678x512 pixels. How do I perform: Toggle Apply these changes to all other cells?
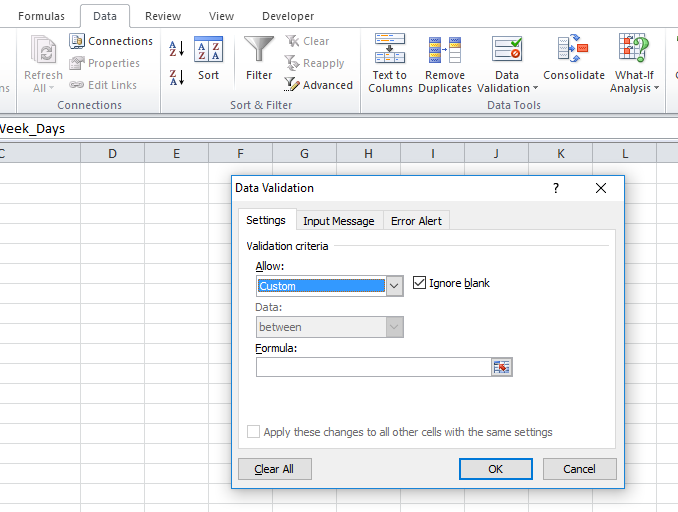click(253, 432)
